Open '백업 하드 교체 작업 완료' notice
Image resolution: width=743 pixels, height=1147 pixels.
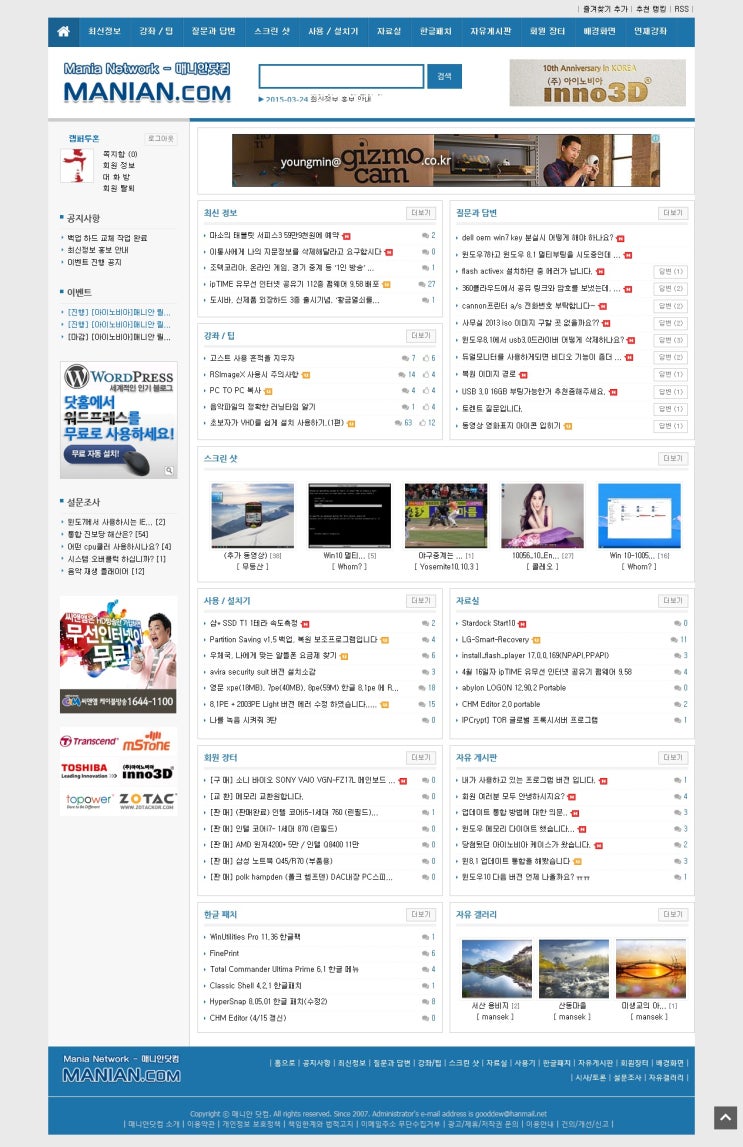click(x=107, y=238)
